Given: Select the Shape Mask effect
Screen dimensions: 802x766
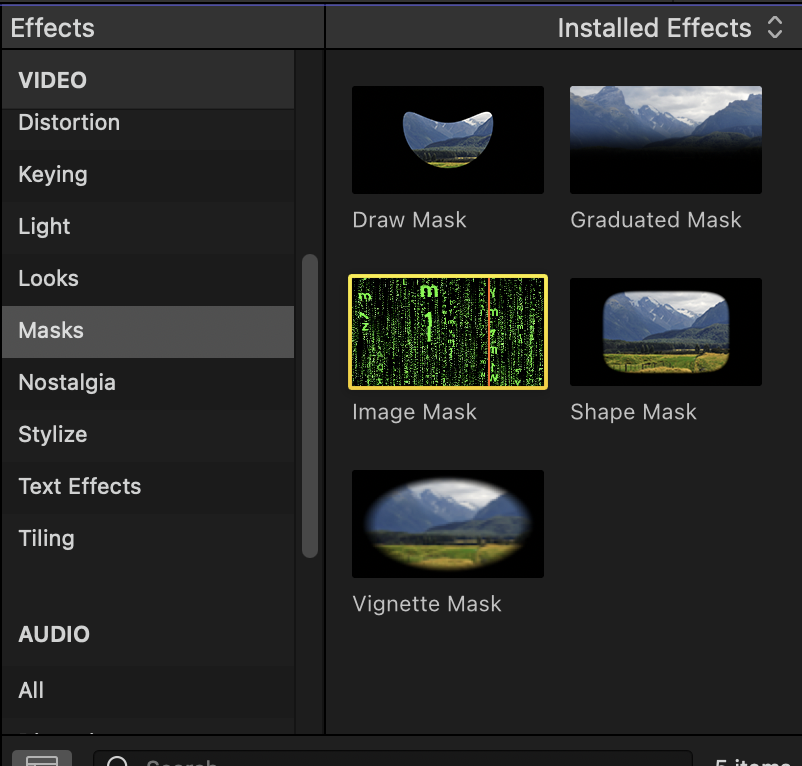Looking at the screenshot, I should (665, 331).
